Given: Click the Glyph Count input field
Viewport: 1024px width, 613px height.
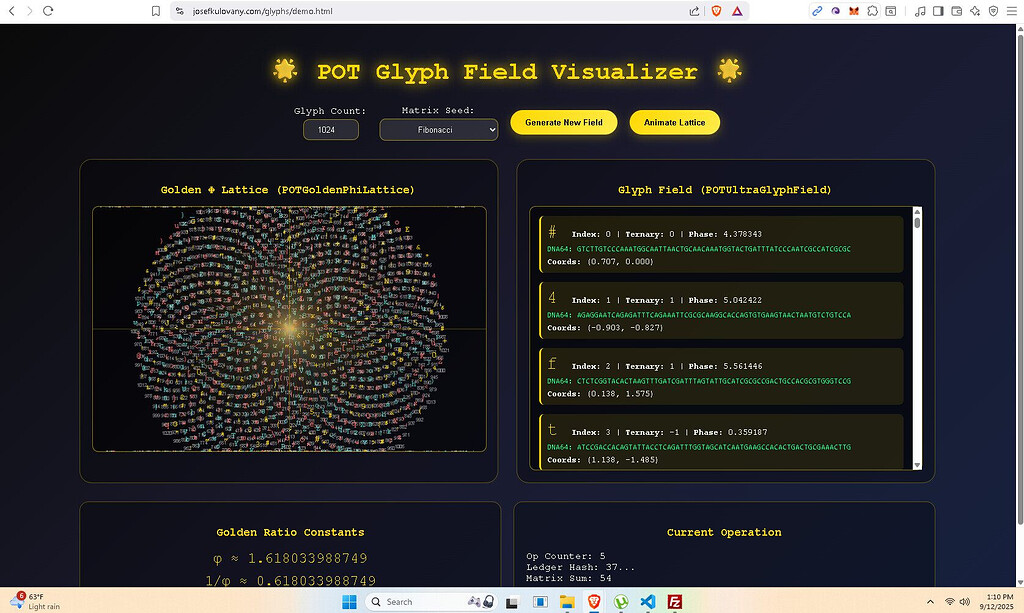Looking at the screenshot, I should coord(330,130).
